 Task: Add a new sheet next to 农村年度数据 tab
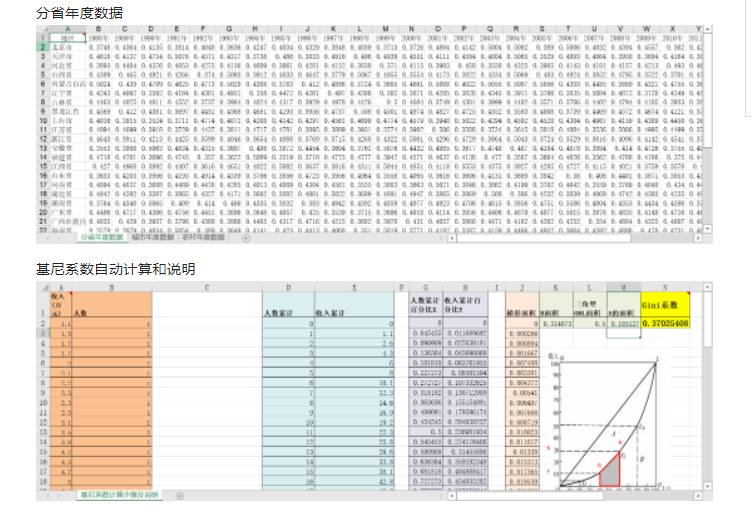[x=246, y=238]
